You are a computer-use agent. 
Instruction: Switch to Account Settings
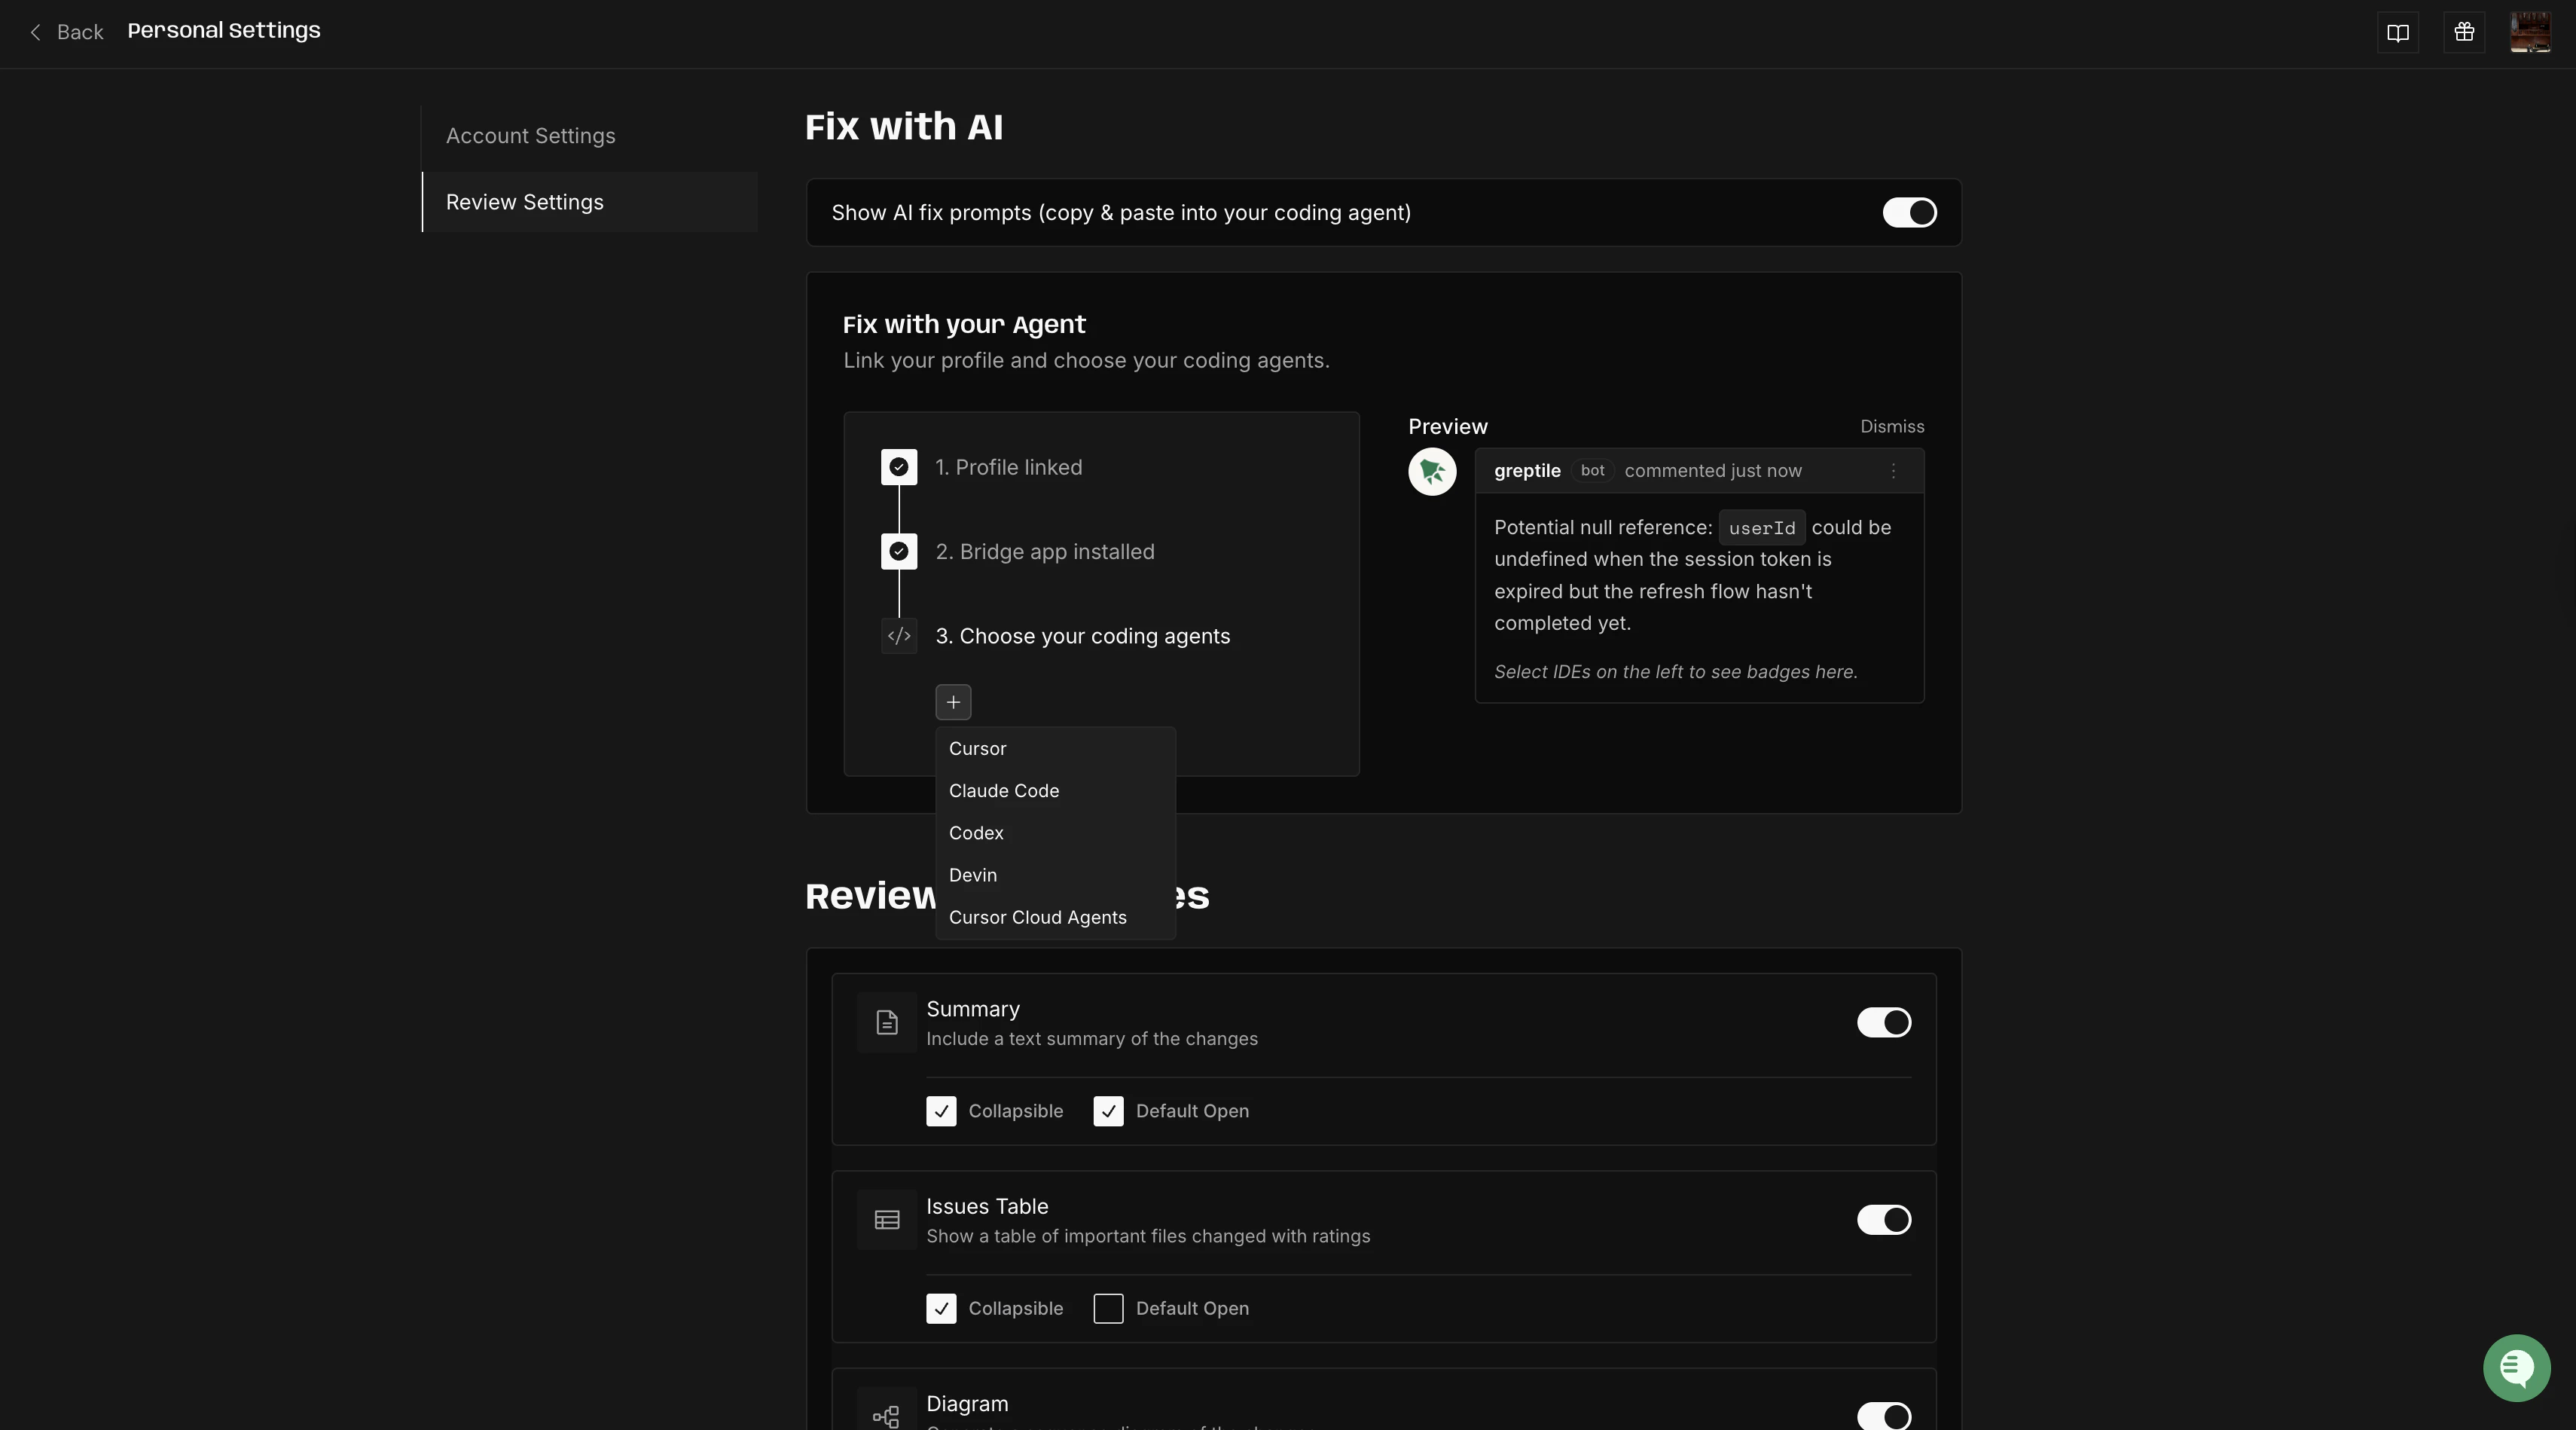pos(530,135)
